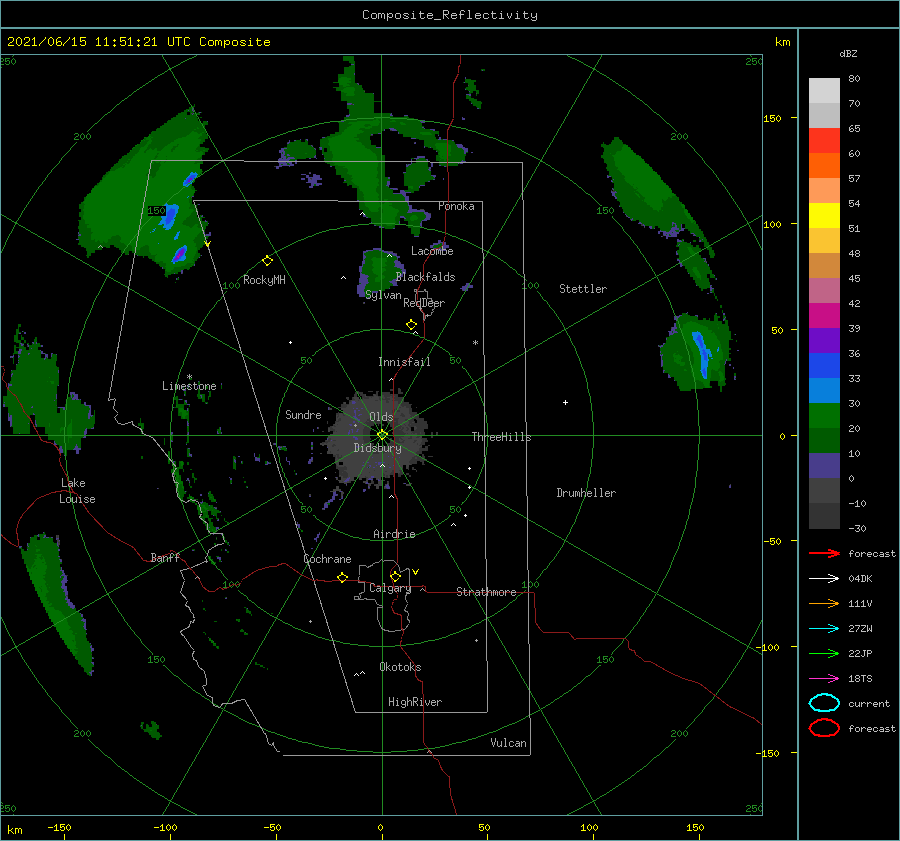Select the ThreeHills town label
This screenshot has width=900, height=841.
coord(501,437)
